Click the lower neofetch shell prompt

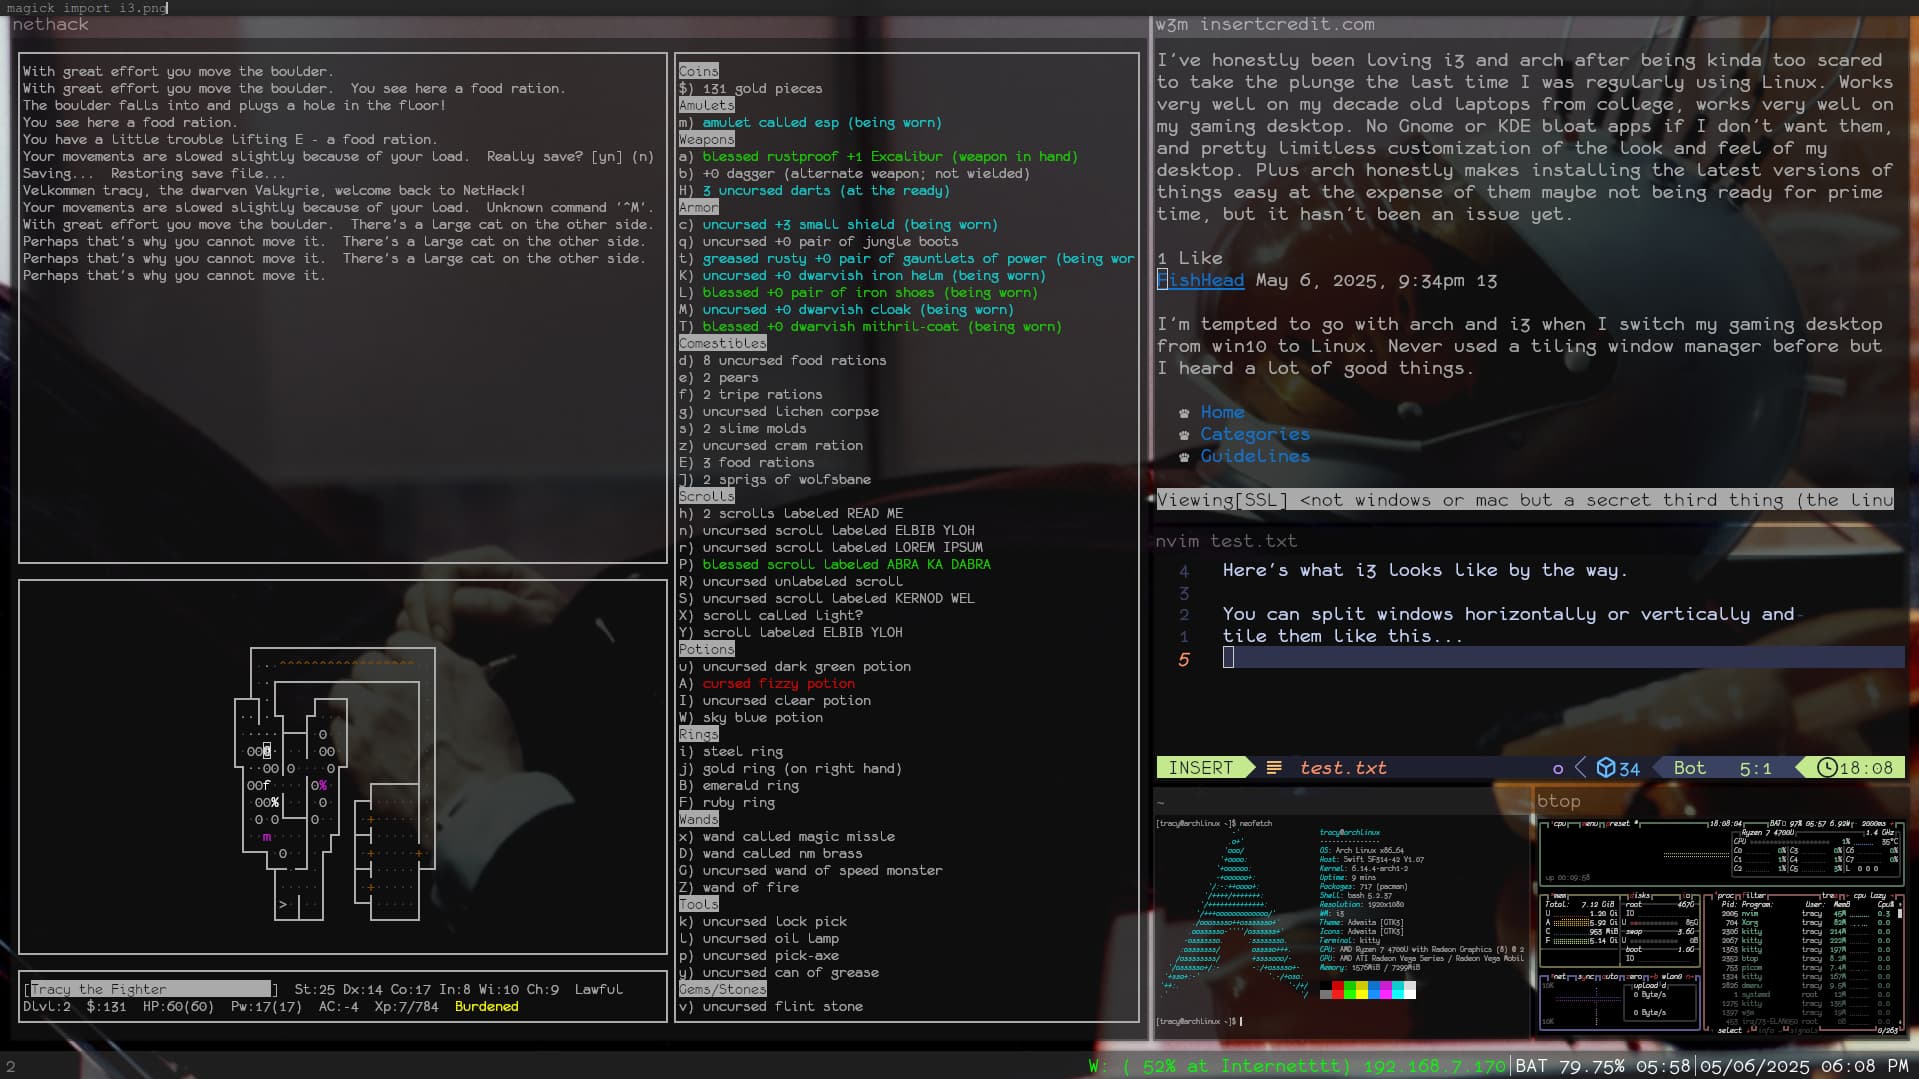click(1198, 1021)
